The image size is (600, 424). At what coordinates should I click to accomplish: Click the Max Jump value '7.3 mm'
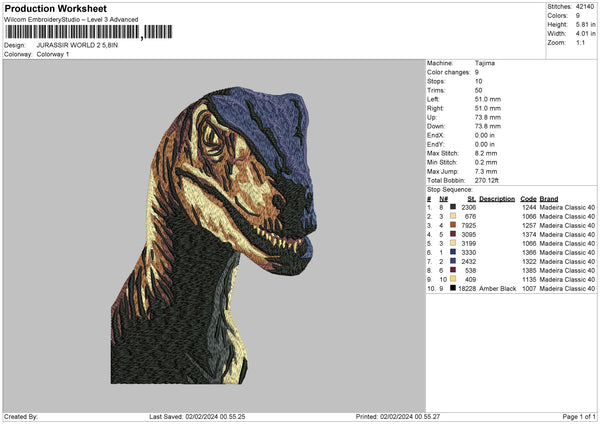click(x=486, y=171)
